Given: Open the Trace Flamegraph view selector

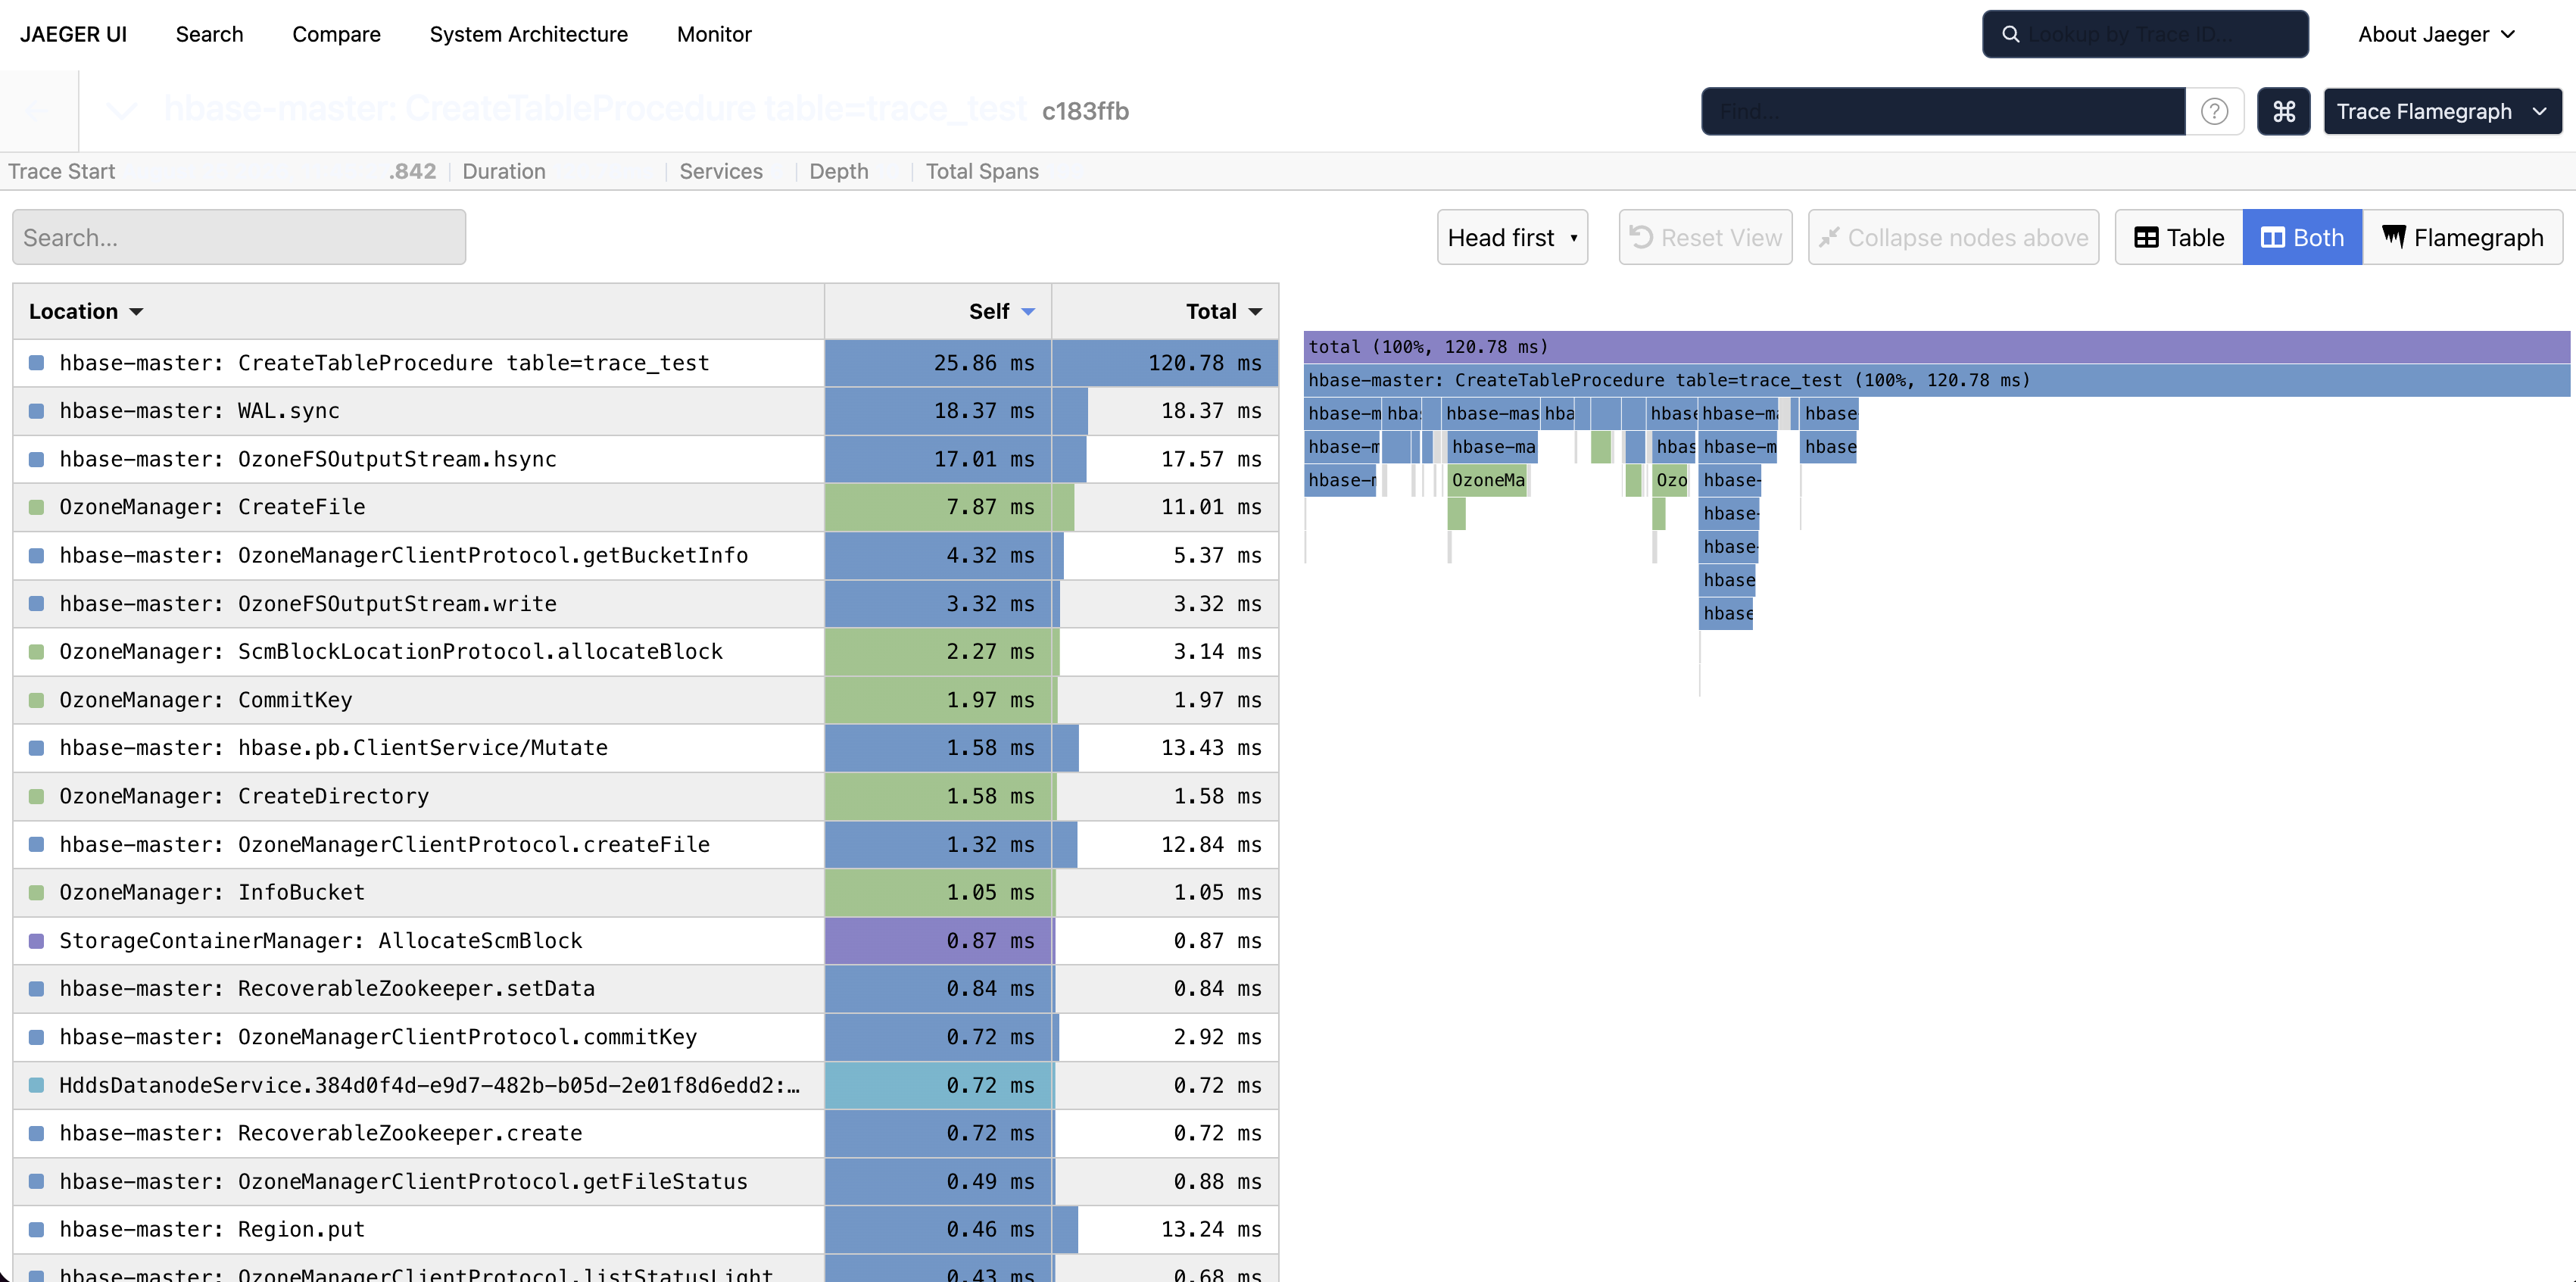Looking at the screenshot, I should [2442, 111].
